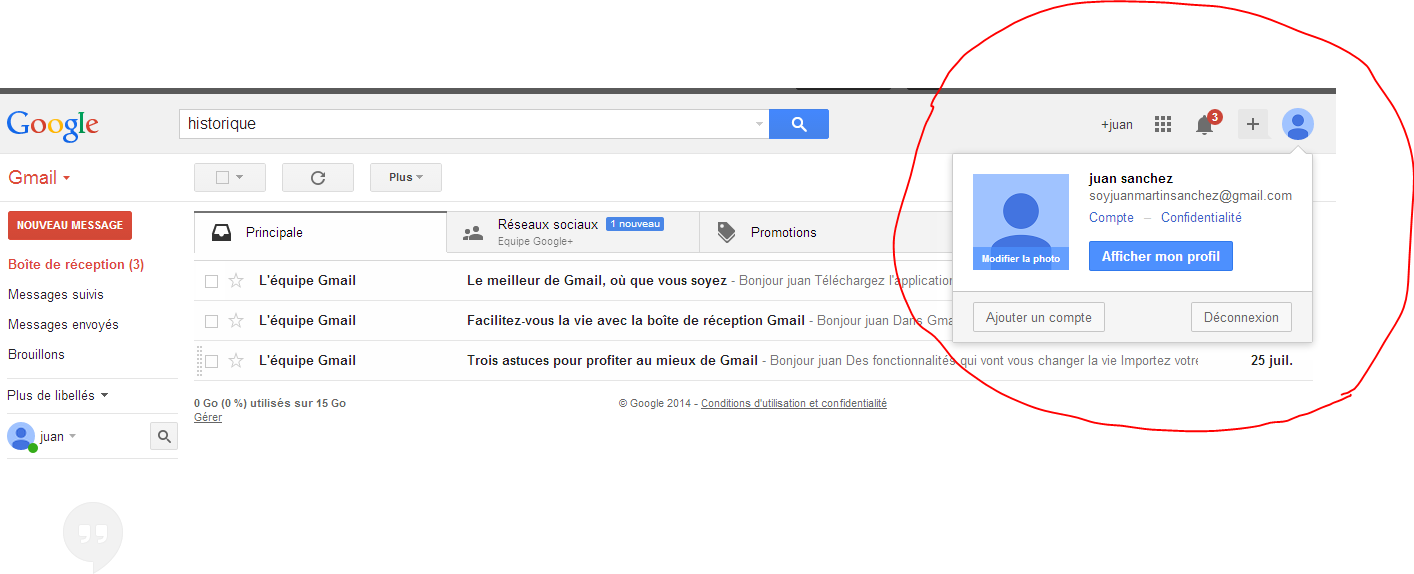Click the Refresh mail icon button
The width and height of the screenshot is (1414, 574).
point(318,177)
